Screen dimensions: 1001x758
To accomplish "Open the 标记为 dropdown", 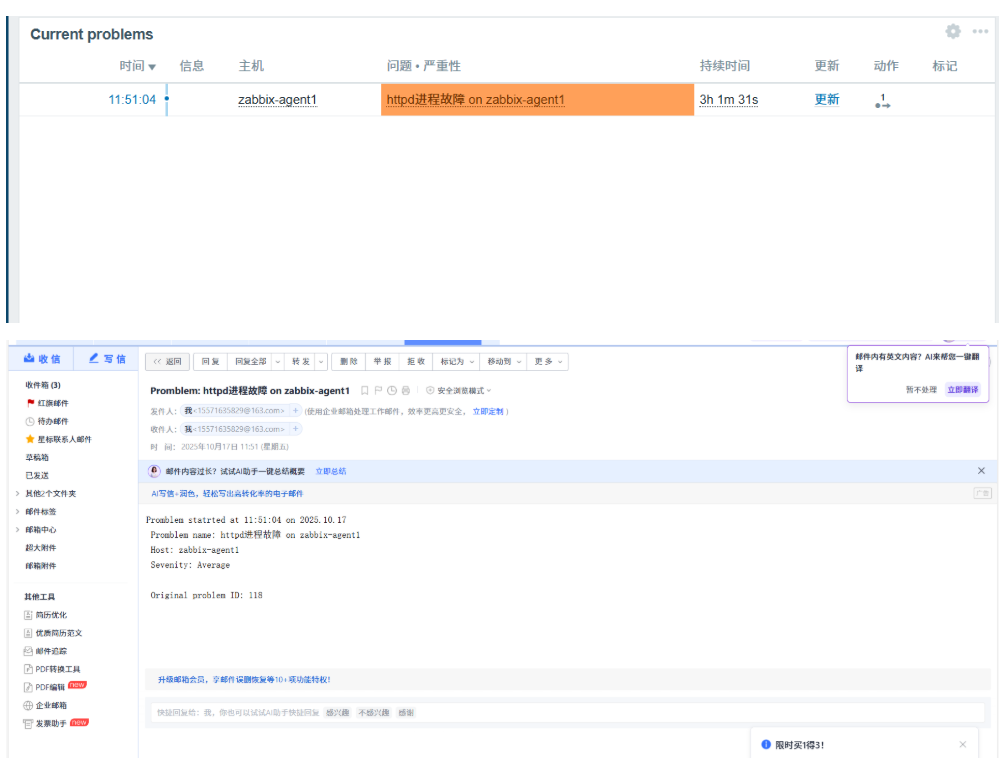I will (456, 362).
